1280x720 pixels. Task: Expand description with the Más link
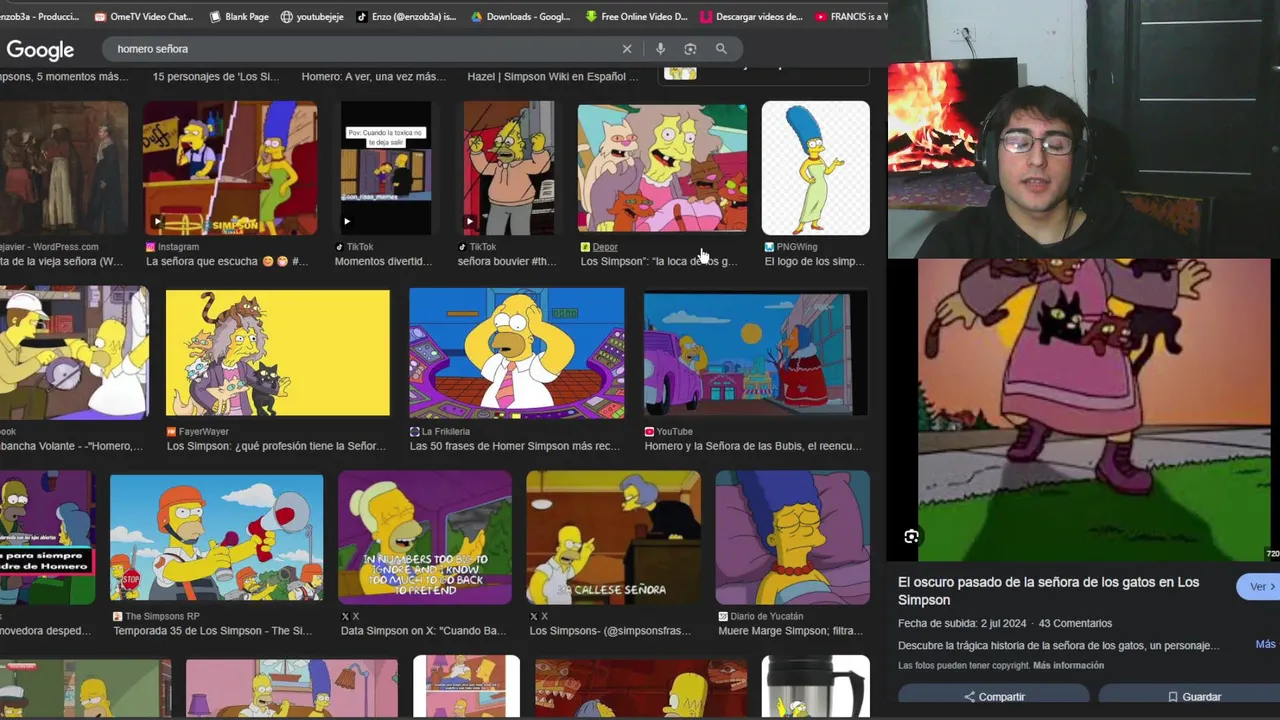pos(1265,645)
